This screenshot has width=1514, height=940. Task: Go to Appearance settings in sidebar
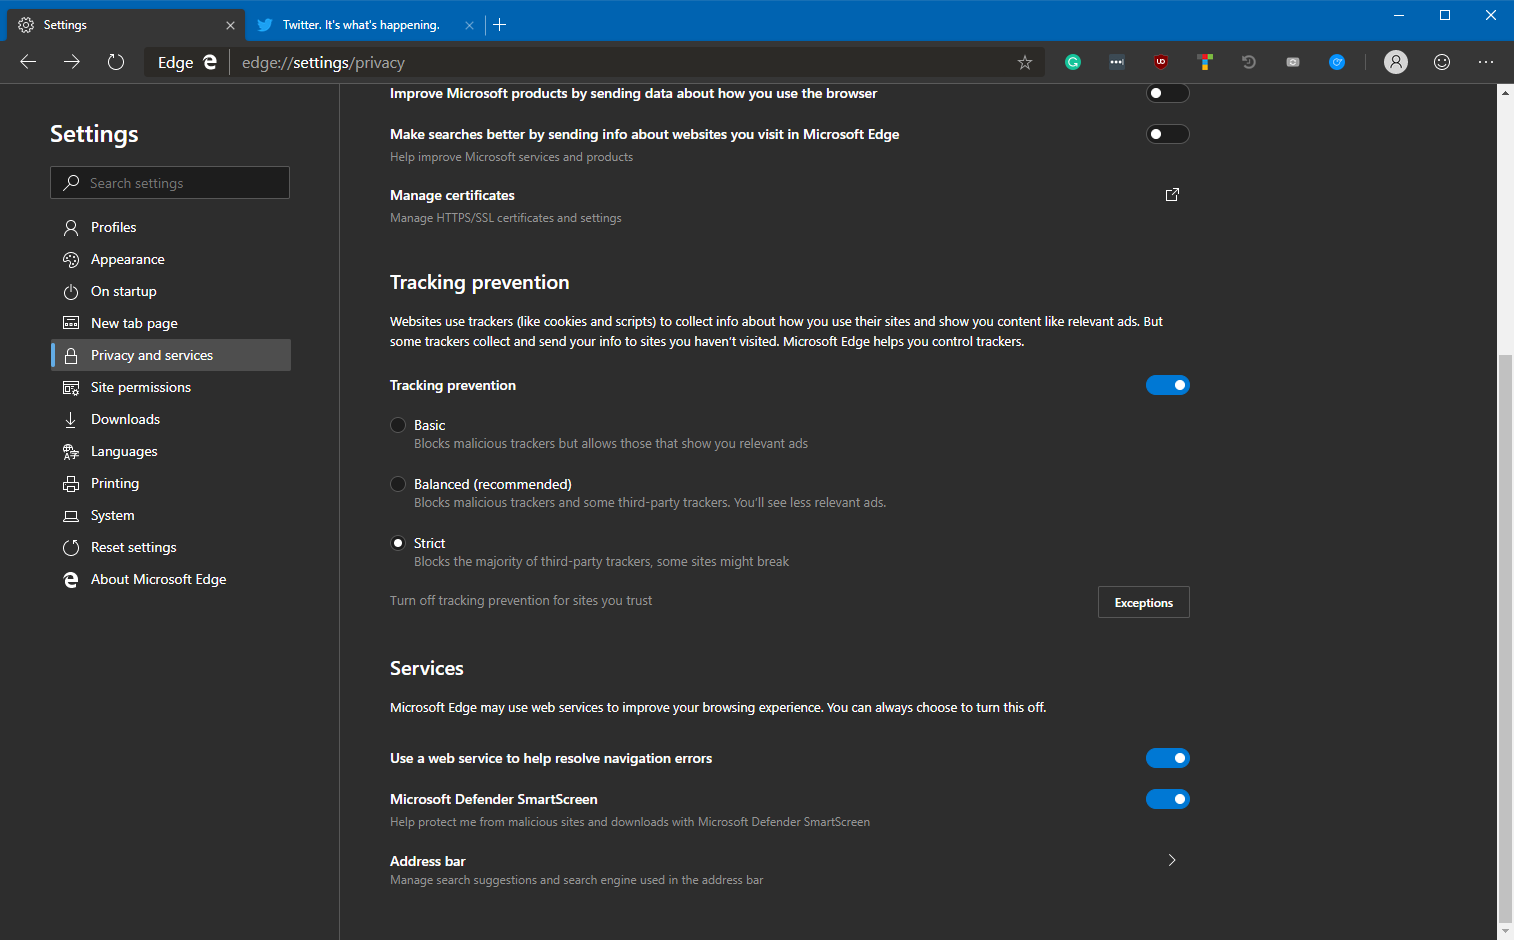(x=127, y=259)
